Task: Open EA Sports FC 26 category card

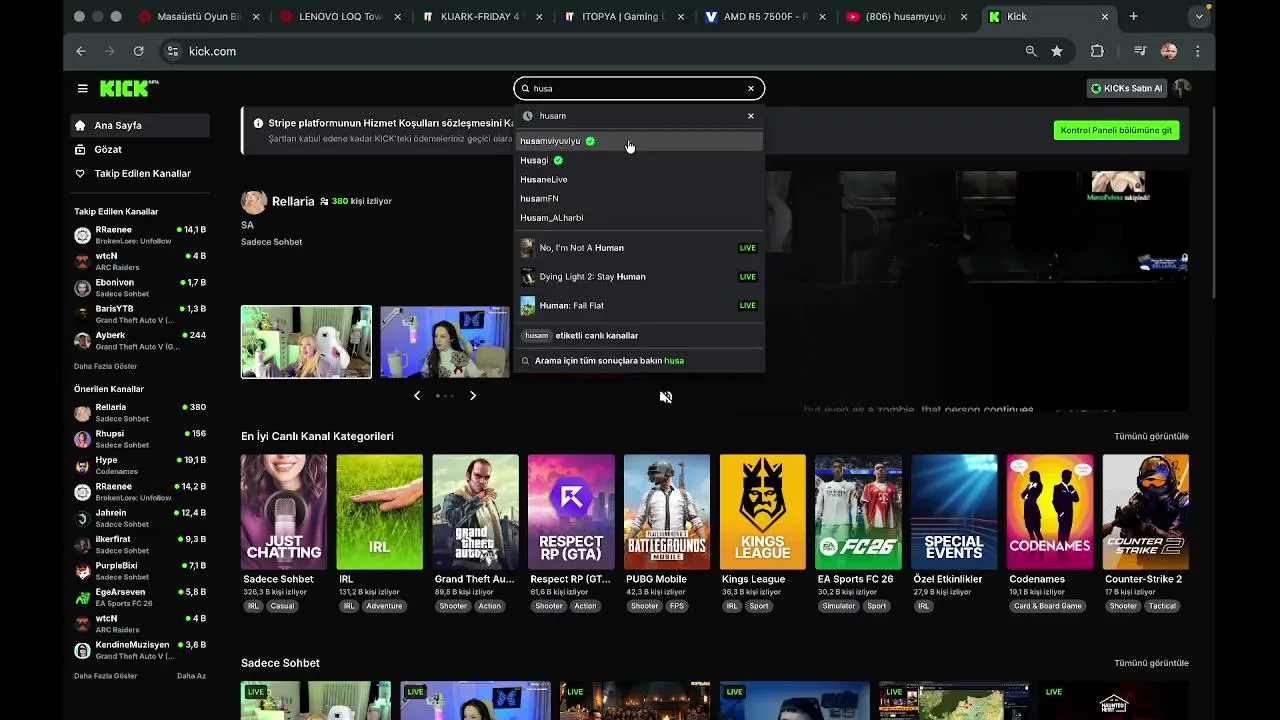Action: click(858, 512)
